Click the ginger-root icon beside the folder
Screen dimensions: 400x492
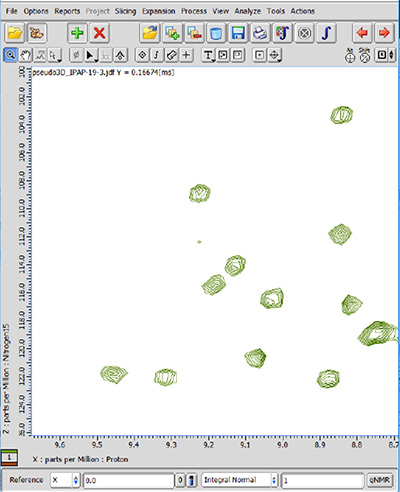37,33
